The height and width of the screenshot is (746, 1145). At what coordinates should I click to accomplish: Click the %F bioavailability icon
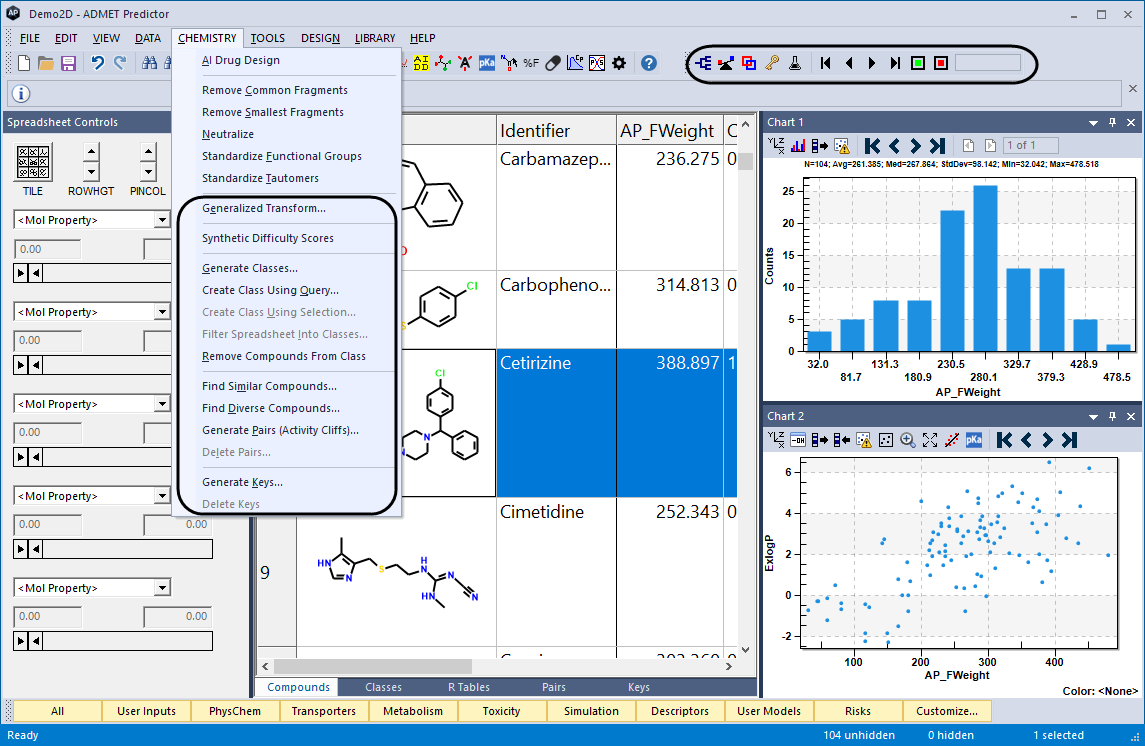(x=531, y=64)
